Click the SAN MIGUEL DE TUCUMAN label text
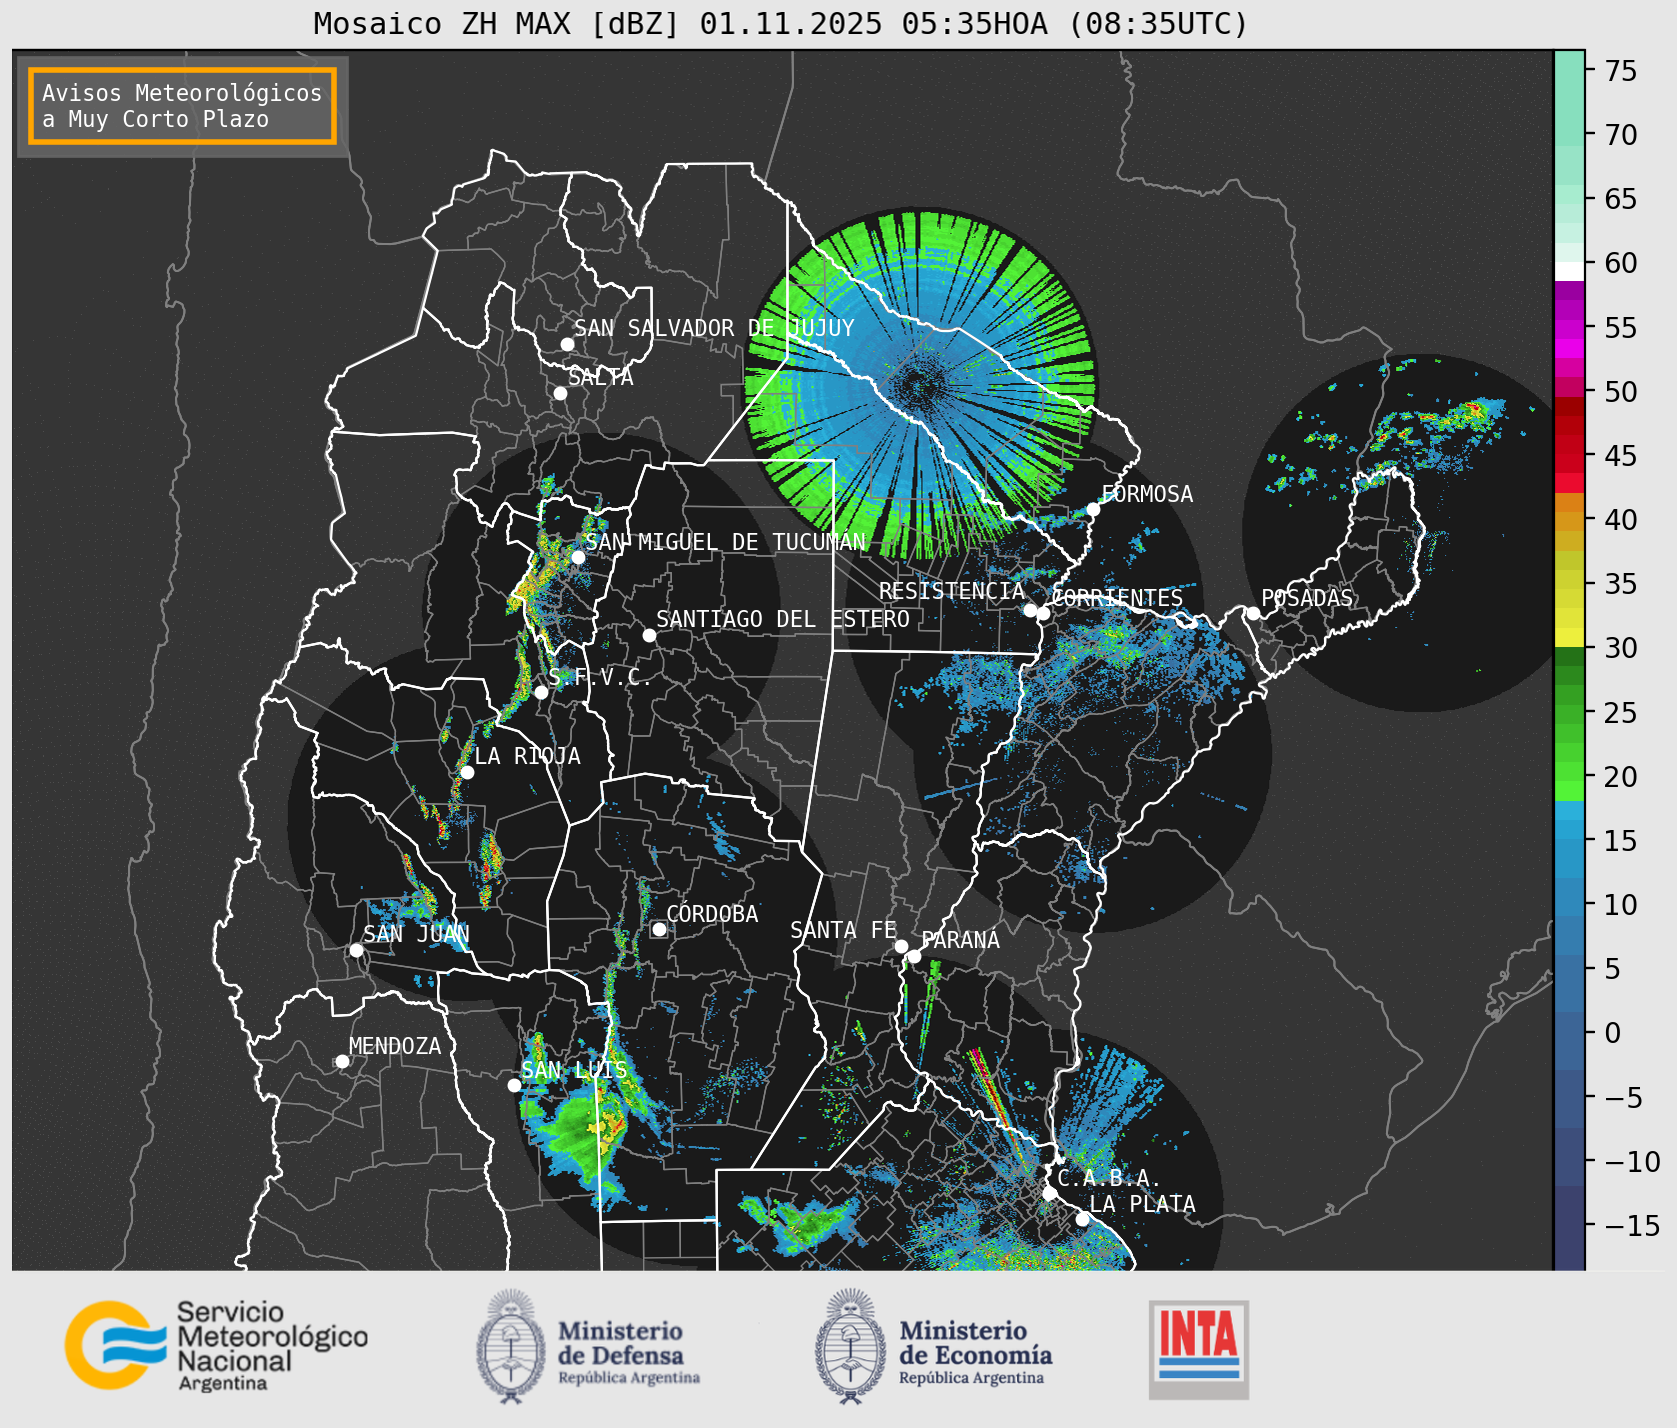This screenshot has height=1428, width=1677. pyautogui.click(x=726, y=542)
